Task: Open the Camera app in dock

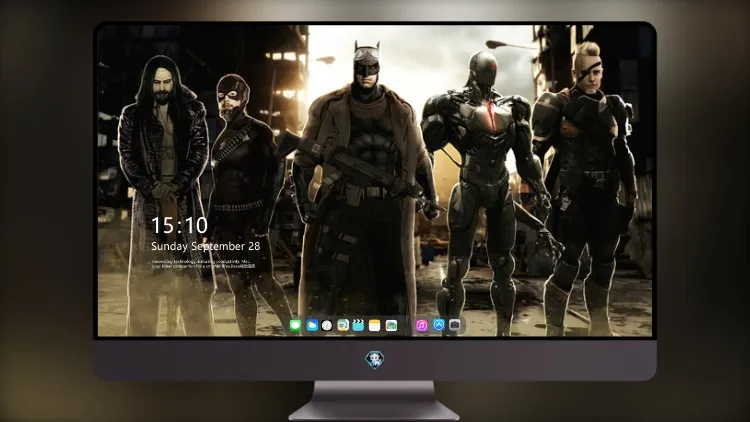Action: coord(455,325)
